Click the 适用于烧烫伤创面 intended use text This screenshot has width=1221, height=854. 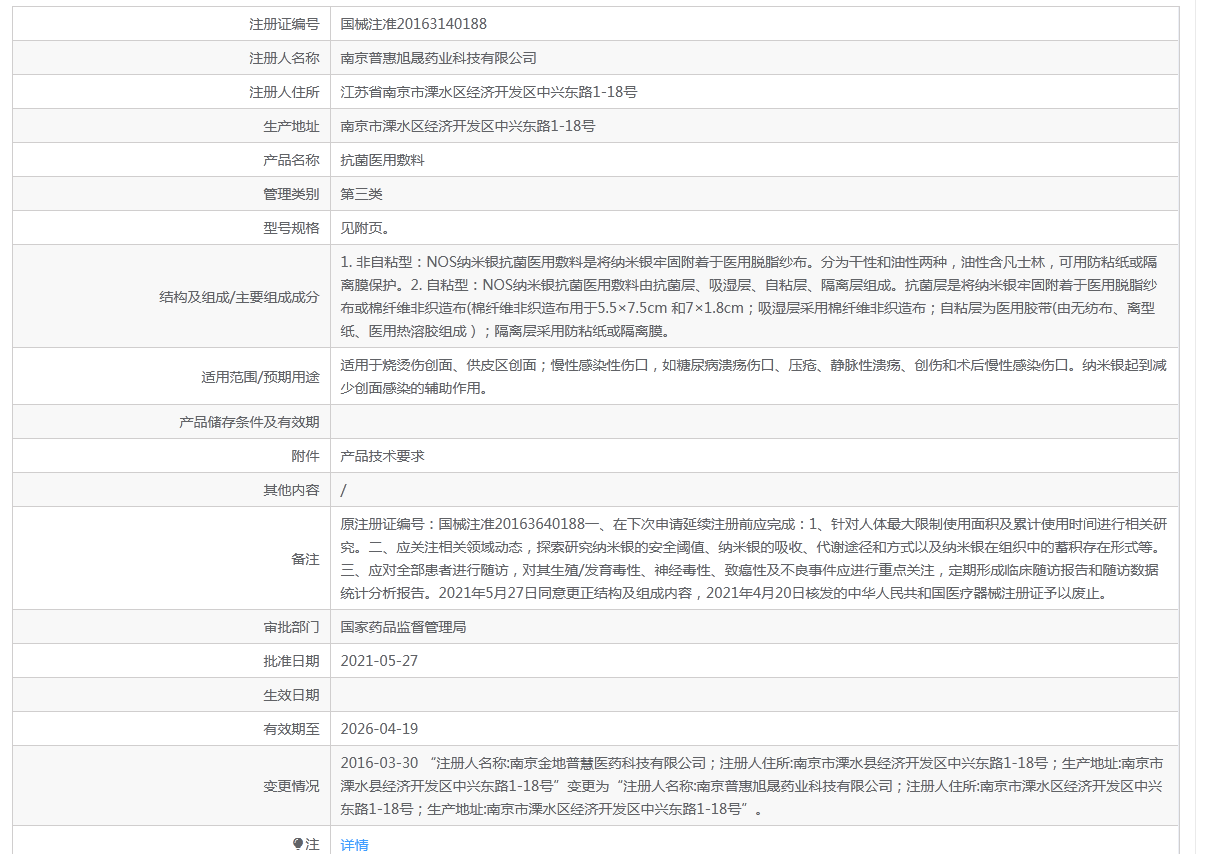coord(754,377)
